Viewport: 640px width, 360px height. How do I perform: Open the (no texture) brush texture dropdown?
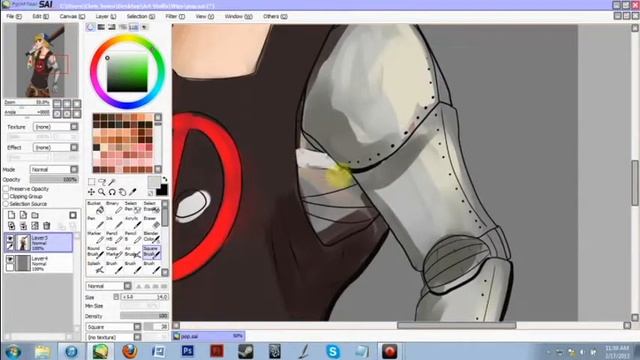tap(113, 337)
